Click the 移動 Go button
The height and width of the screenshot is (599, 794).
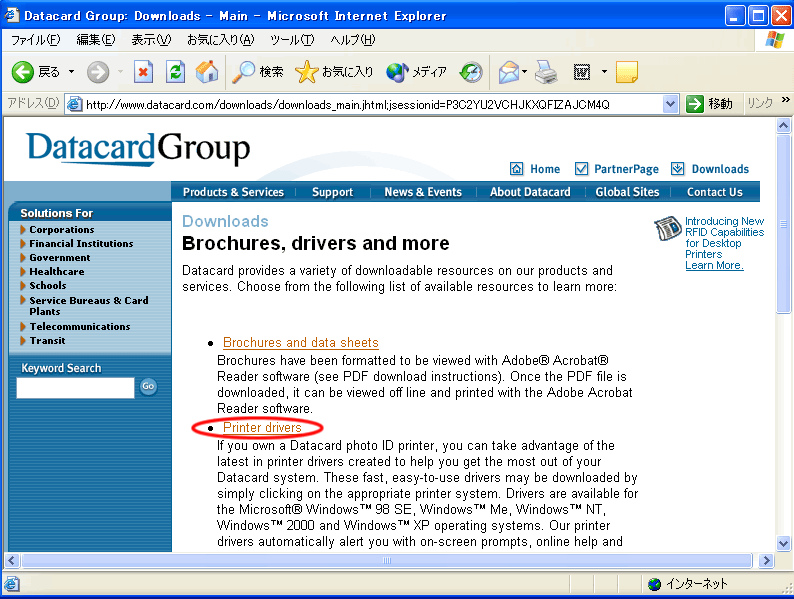pyautogui.click(x=710, y=104)
